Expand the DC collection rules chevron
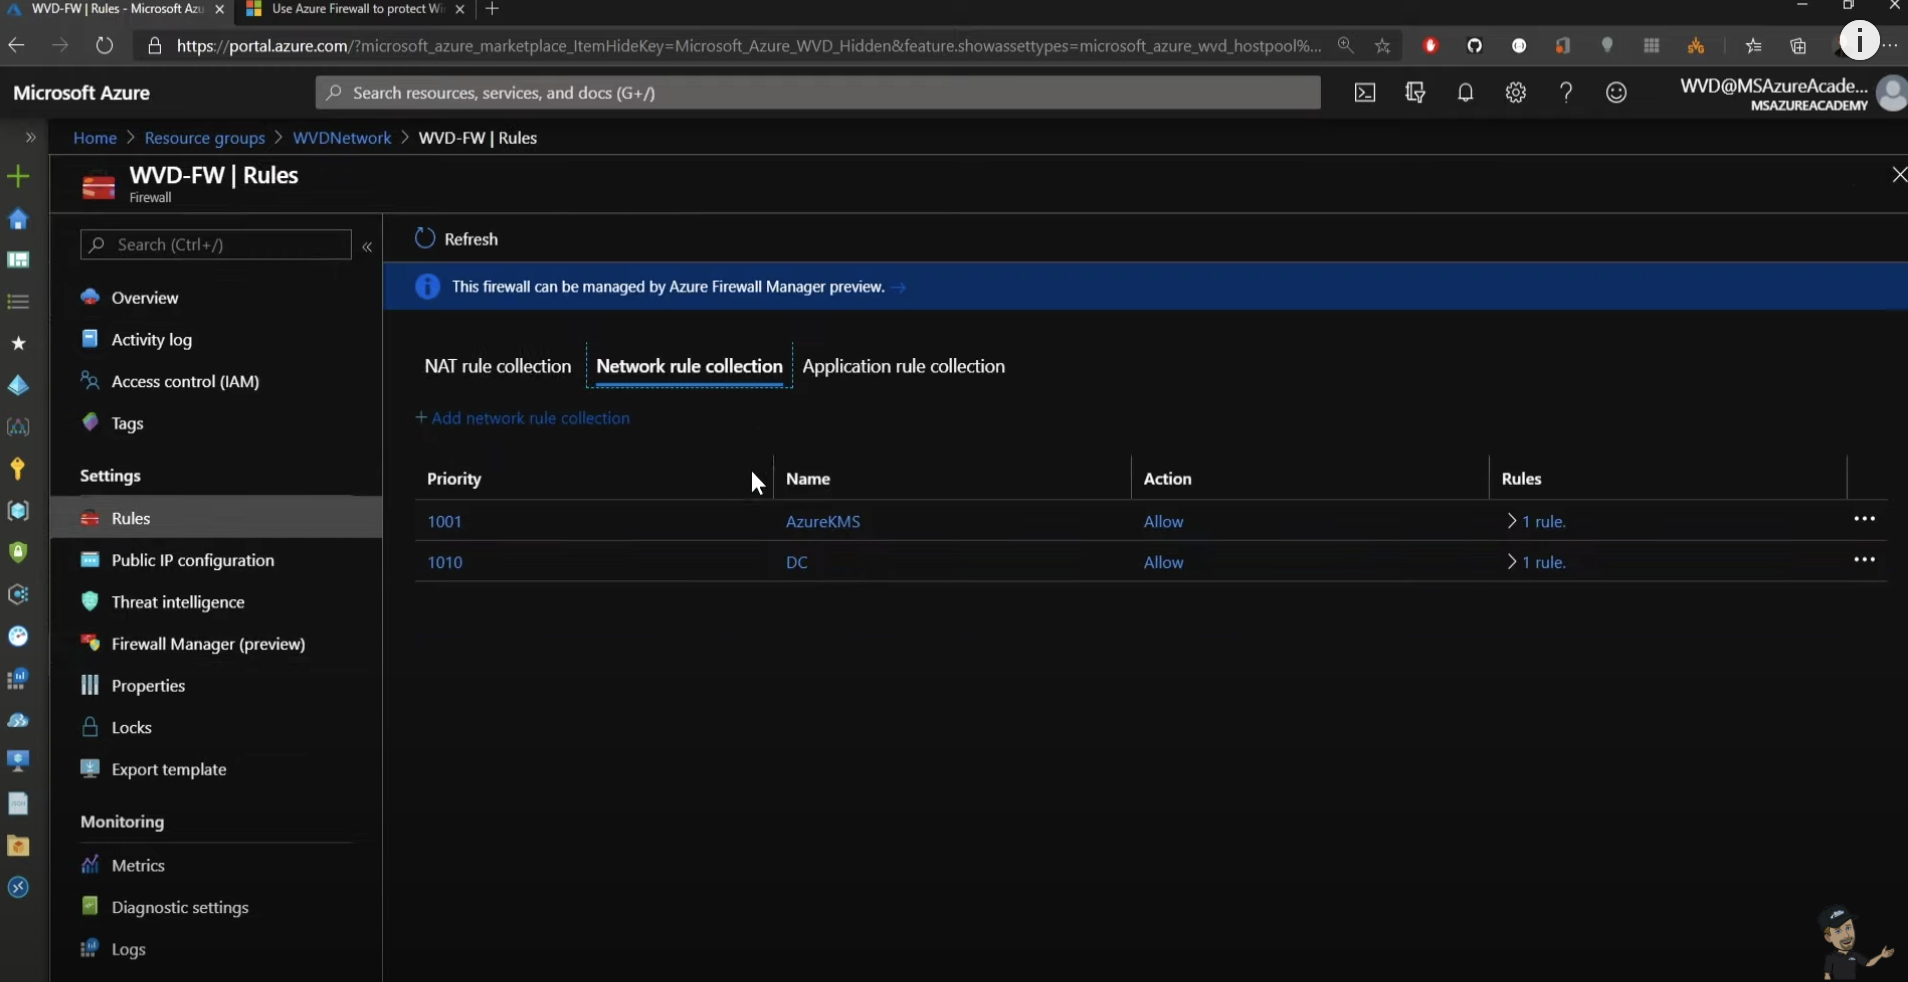1908x982 pixels. click(x=1512, y=562)
